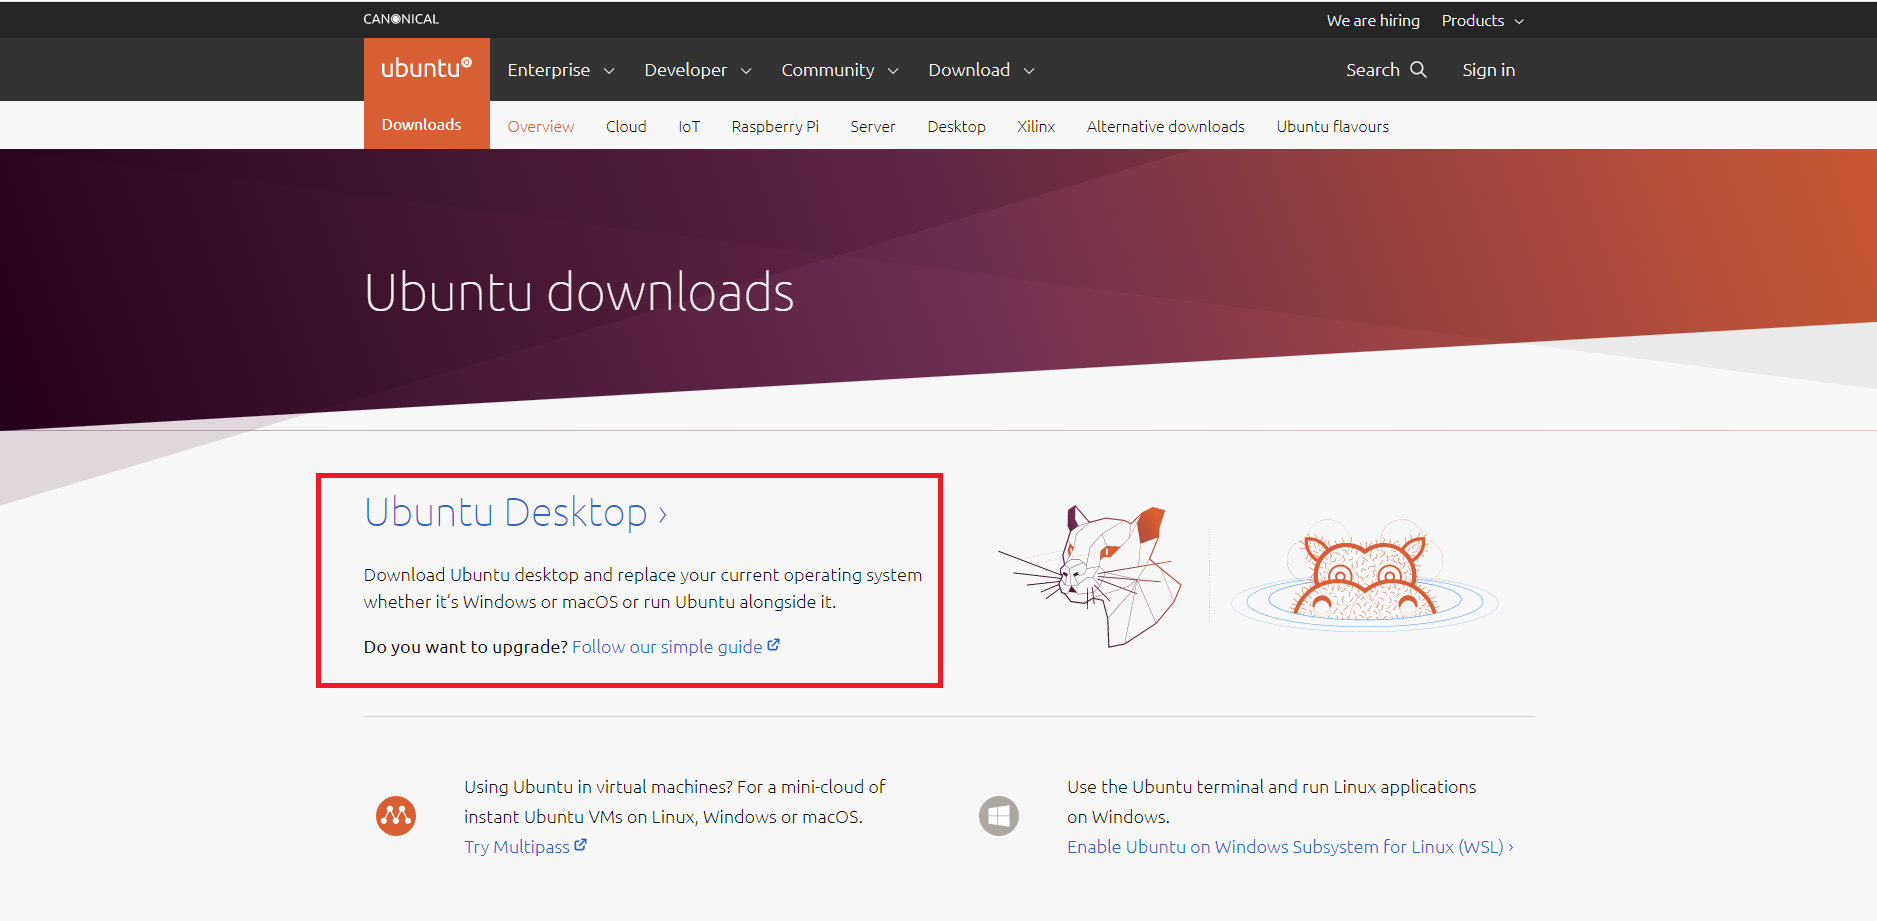
Task: Open the IoT tab
Action: coord(689,126)
